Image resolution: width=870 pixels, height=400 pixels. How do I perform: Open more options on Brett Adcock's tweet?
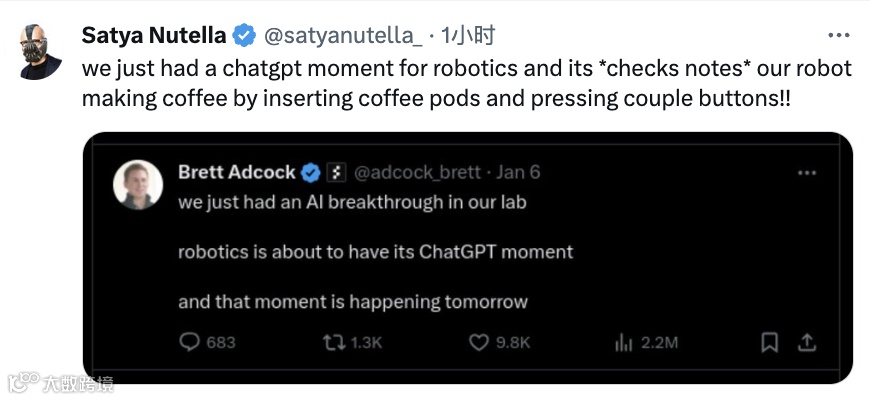[x=807, y=173]
